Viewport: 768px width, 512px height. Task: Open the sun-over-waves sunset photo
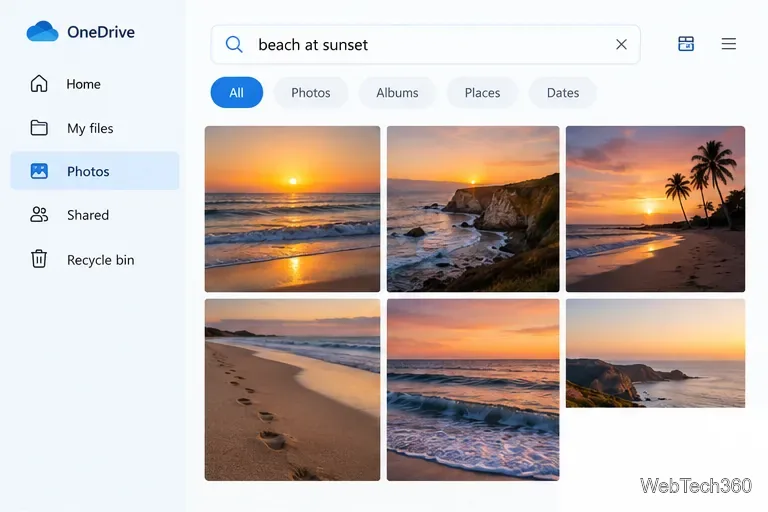[292, 209]
